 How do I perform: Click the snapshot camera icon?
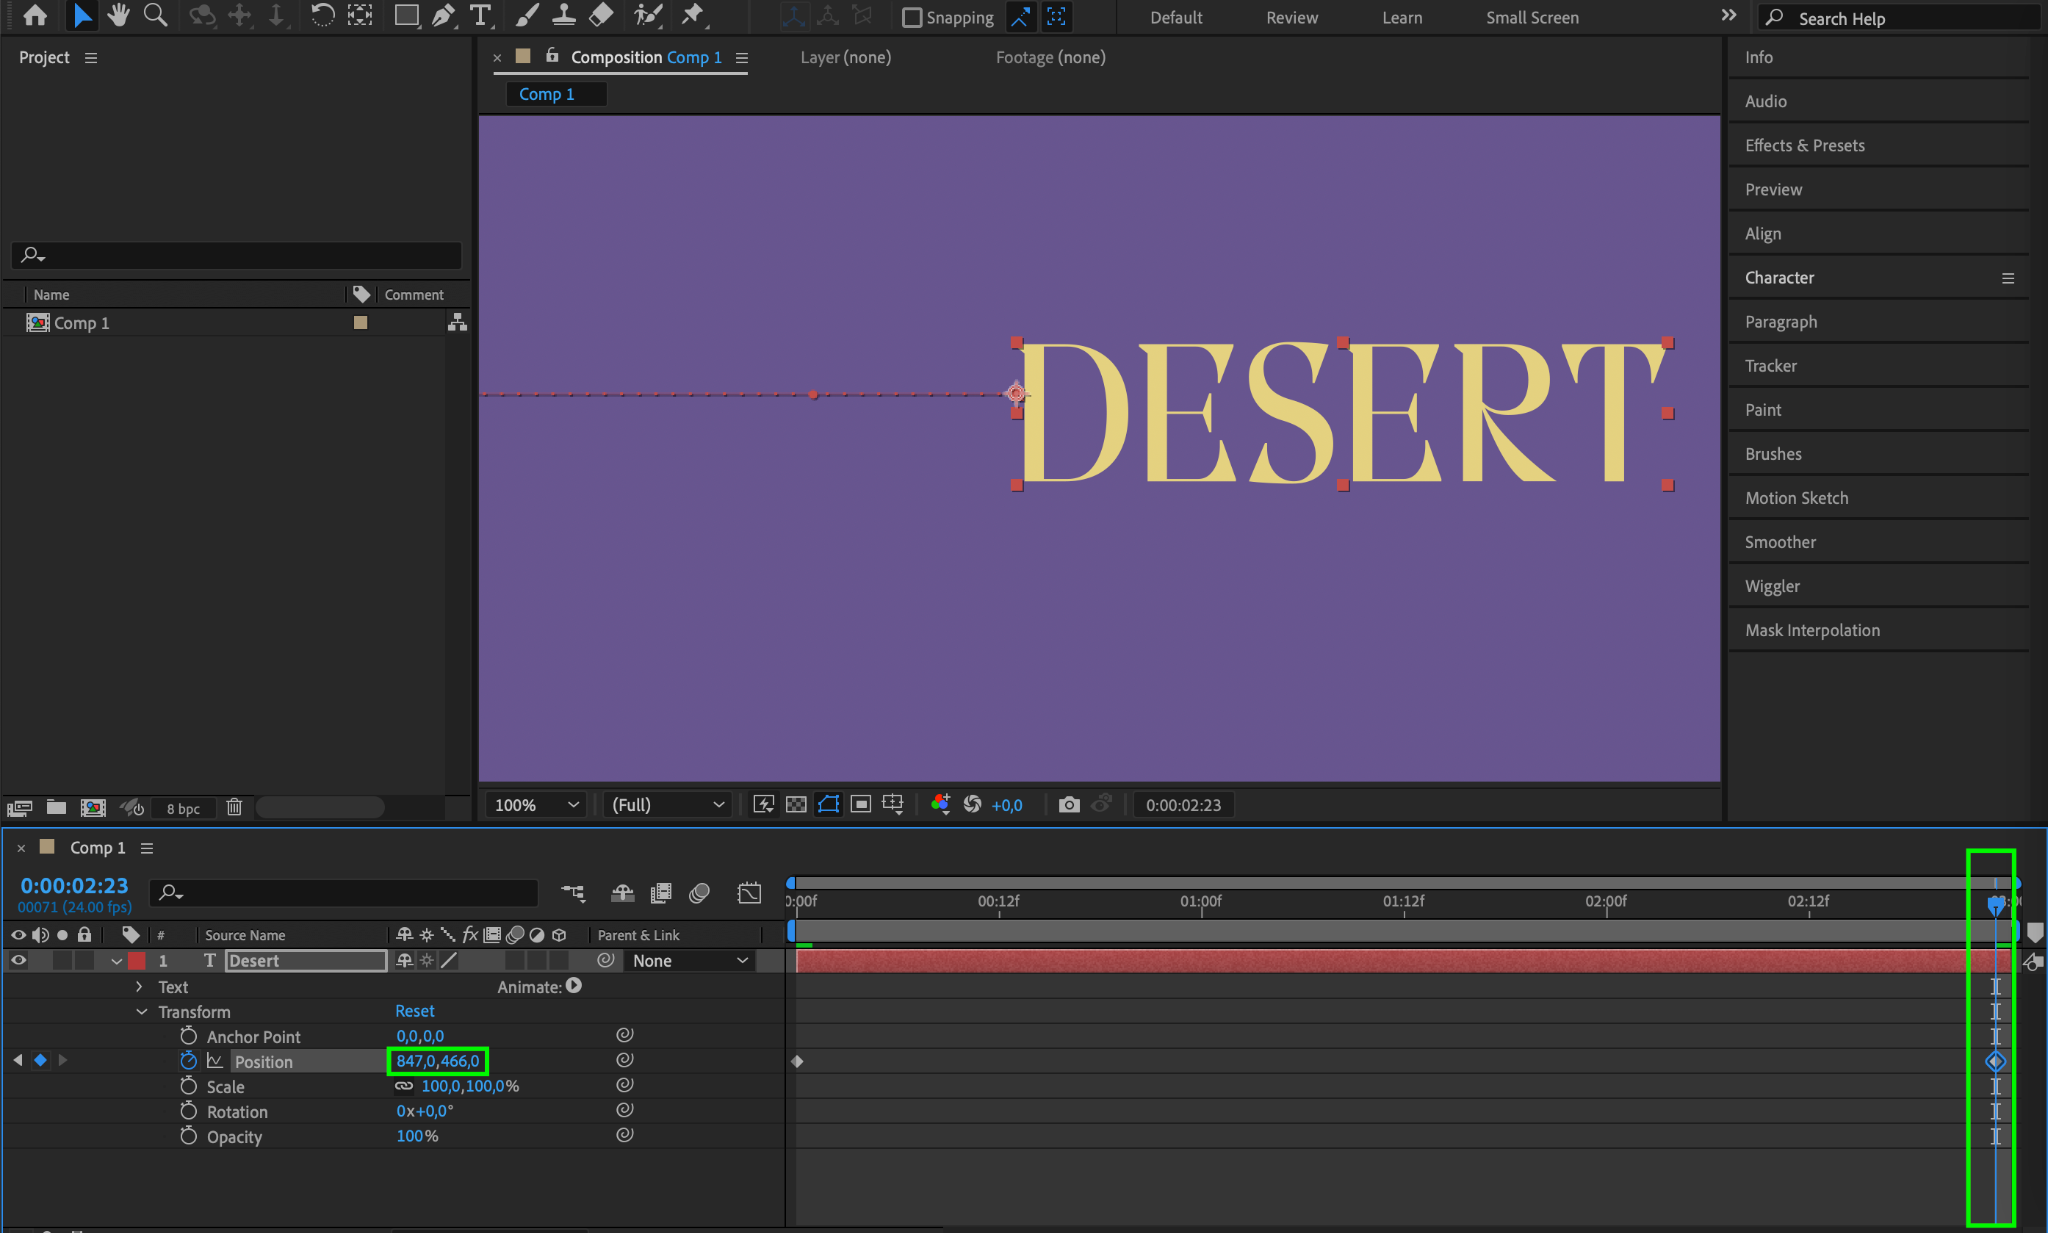pyautogui.click(x=1069, y=805)
